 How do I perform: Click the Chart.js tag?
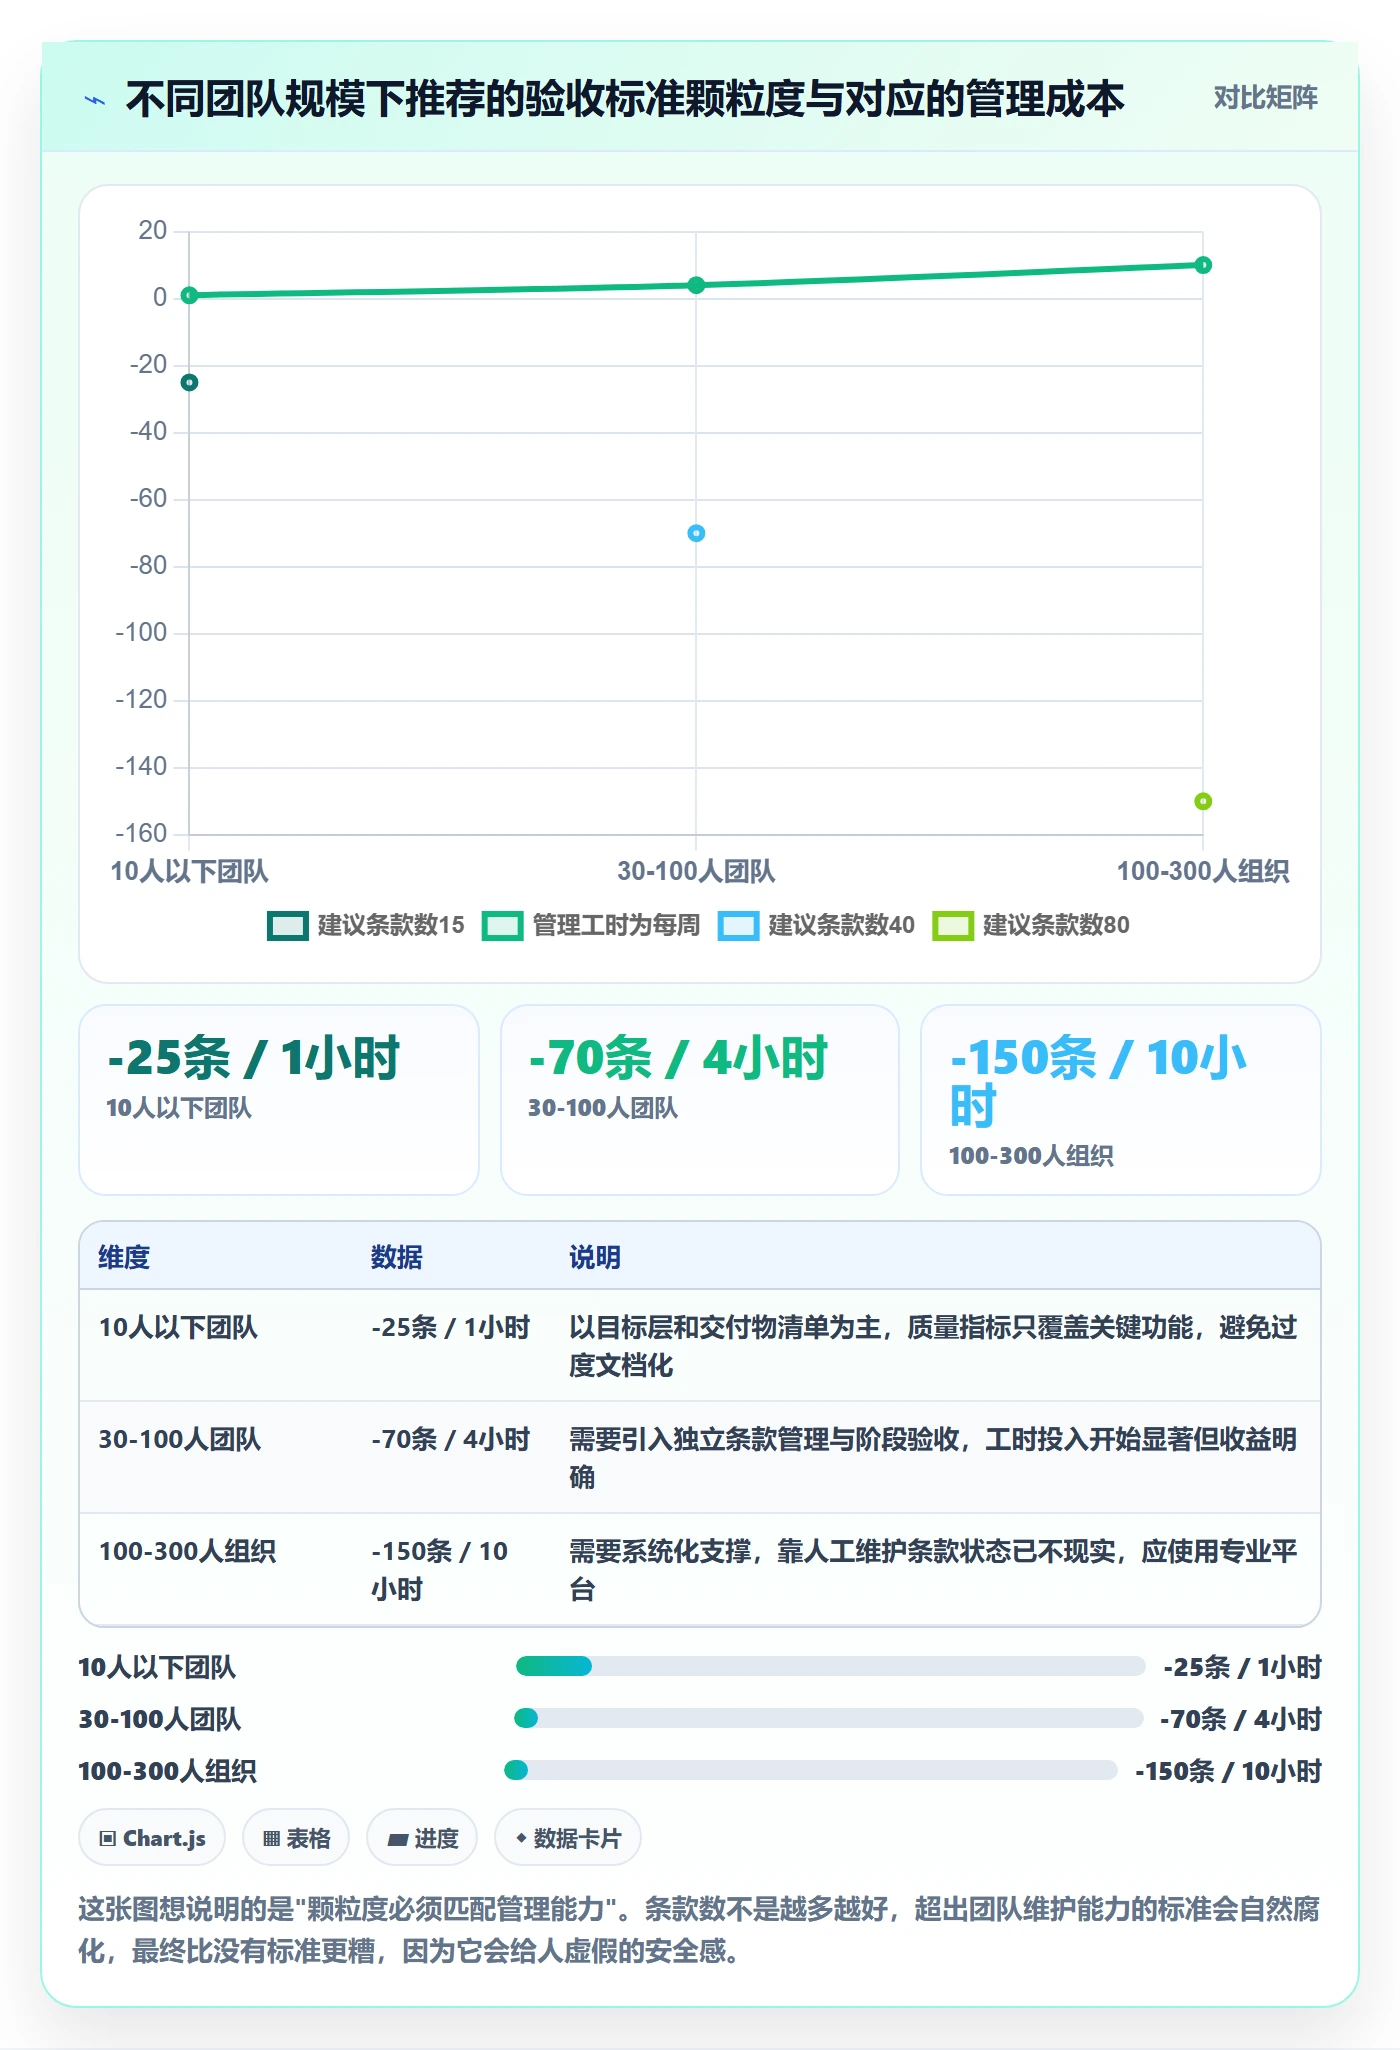pos(152,1838)
